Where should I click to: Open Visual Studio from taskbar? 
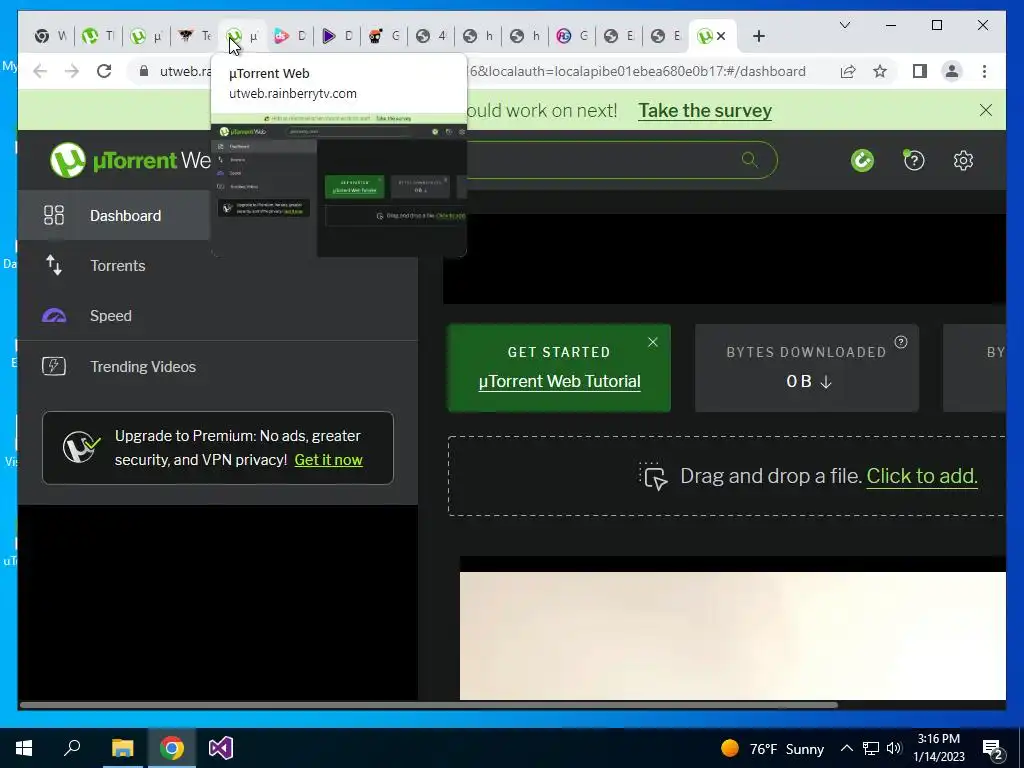[221, 748]
